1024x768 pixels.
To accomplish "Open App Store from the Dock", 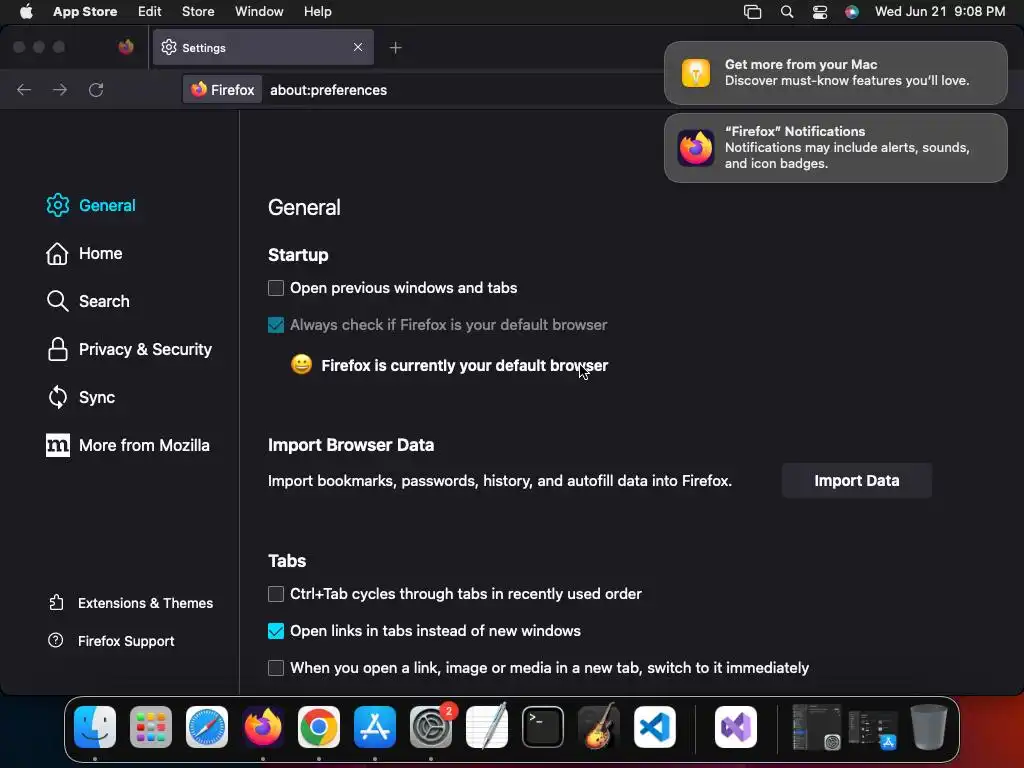I will pos(375,727).
